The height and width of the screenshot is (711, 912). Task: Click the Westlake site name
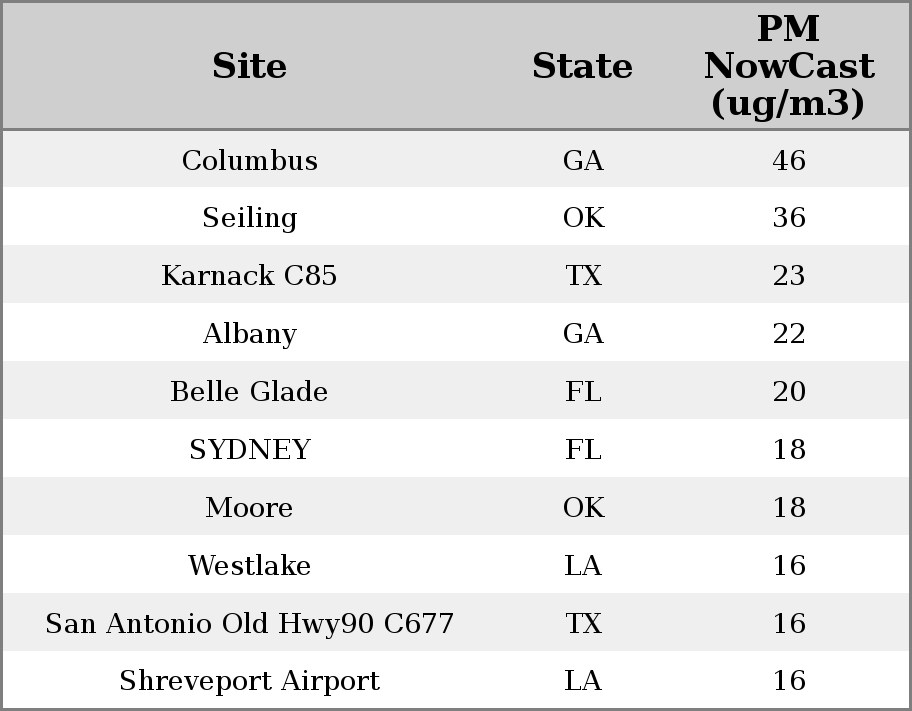[x=249, y=565]
